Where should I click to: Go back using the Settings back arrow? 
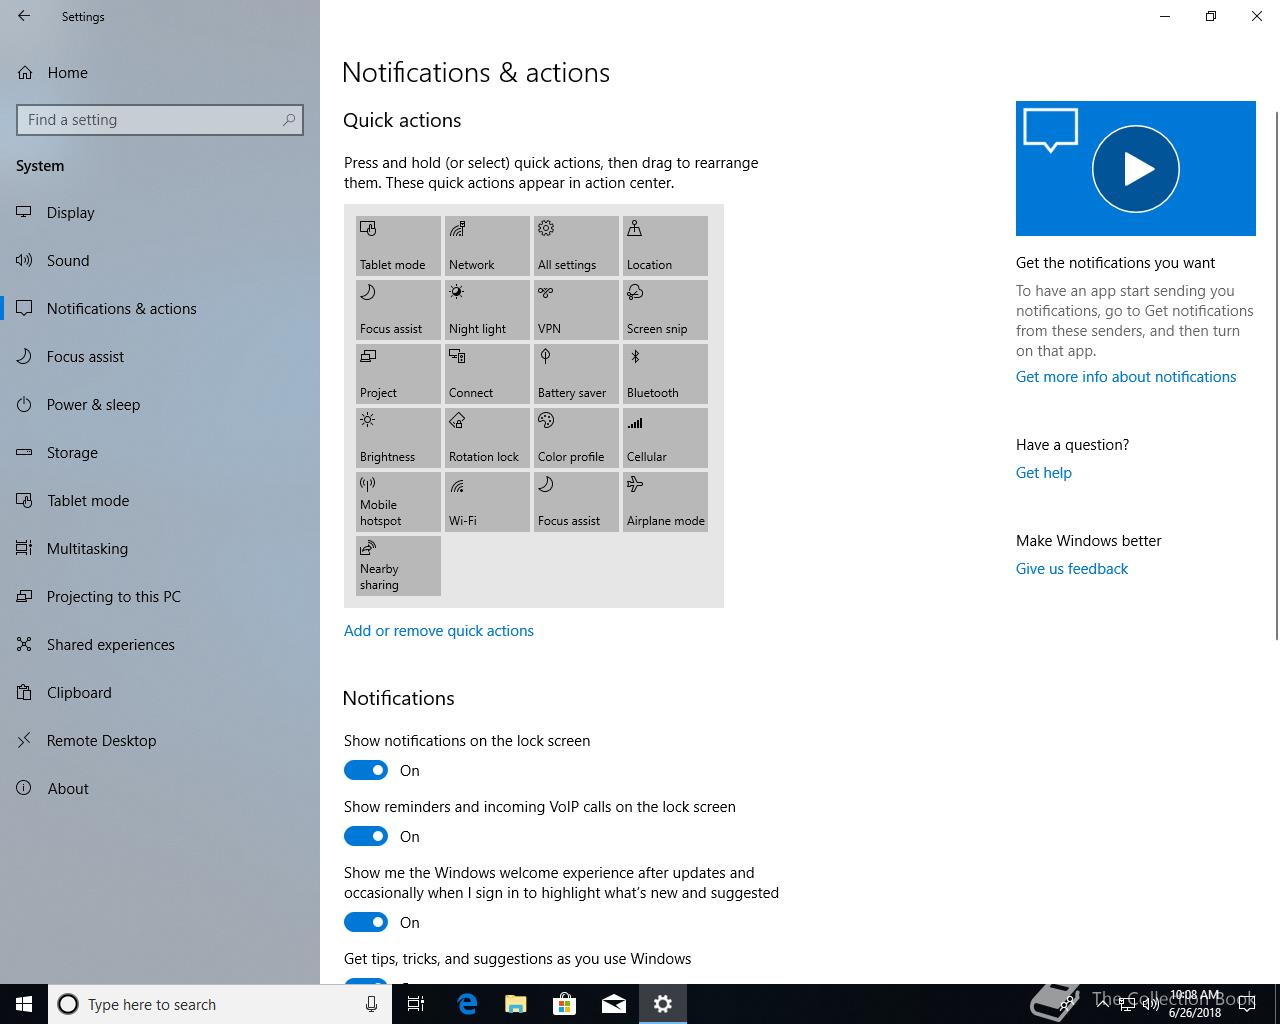24,16
